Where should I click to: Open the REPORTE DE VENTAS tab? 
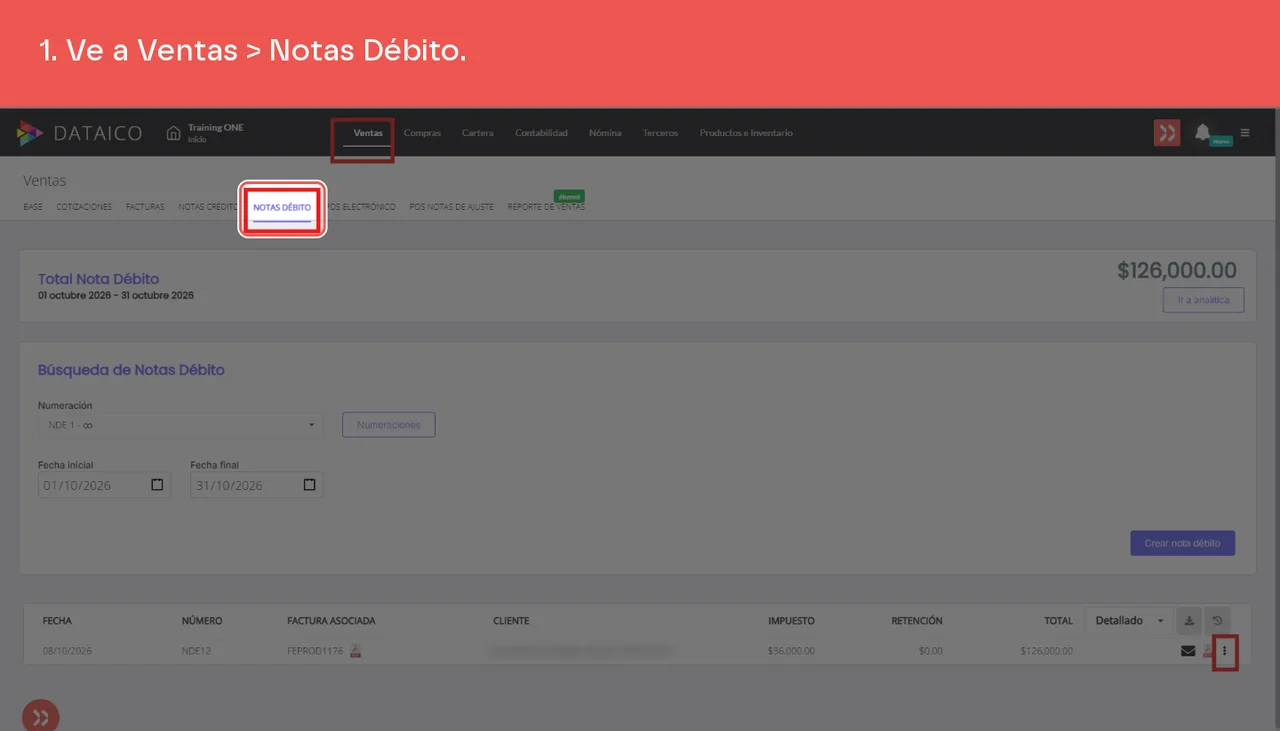point(546,207)
